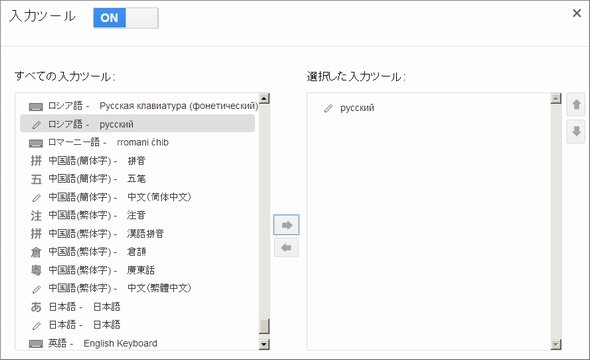The height and width of the screenshot is (360, 590).
Task: Click 倉 icon of Cangjie input
Action: [x=36, y=252]
